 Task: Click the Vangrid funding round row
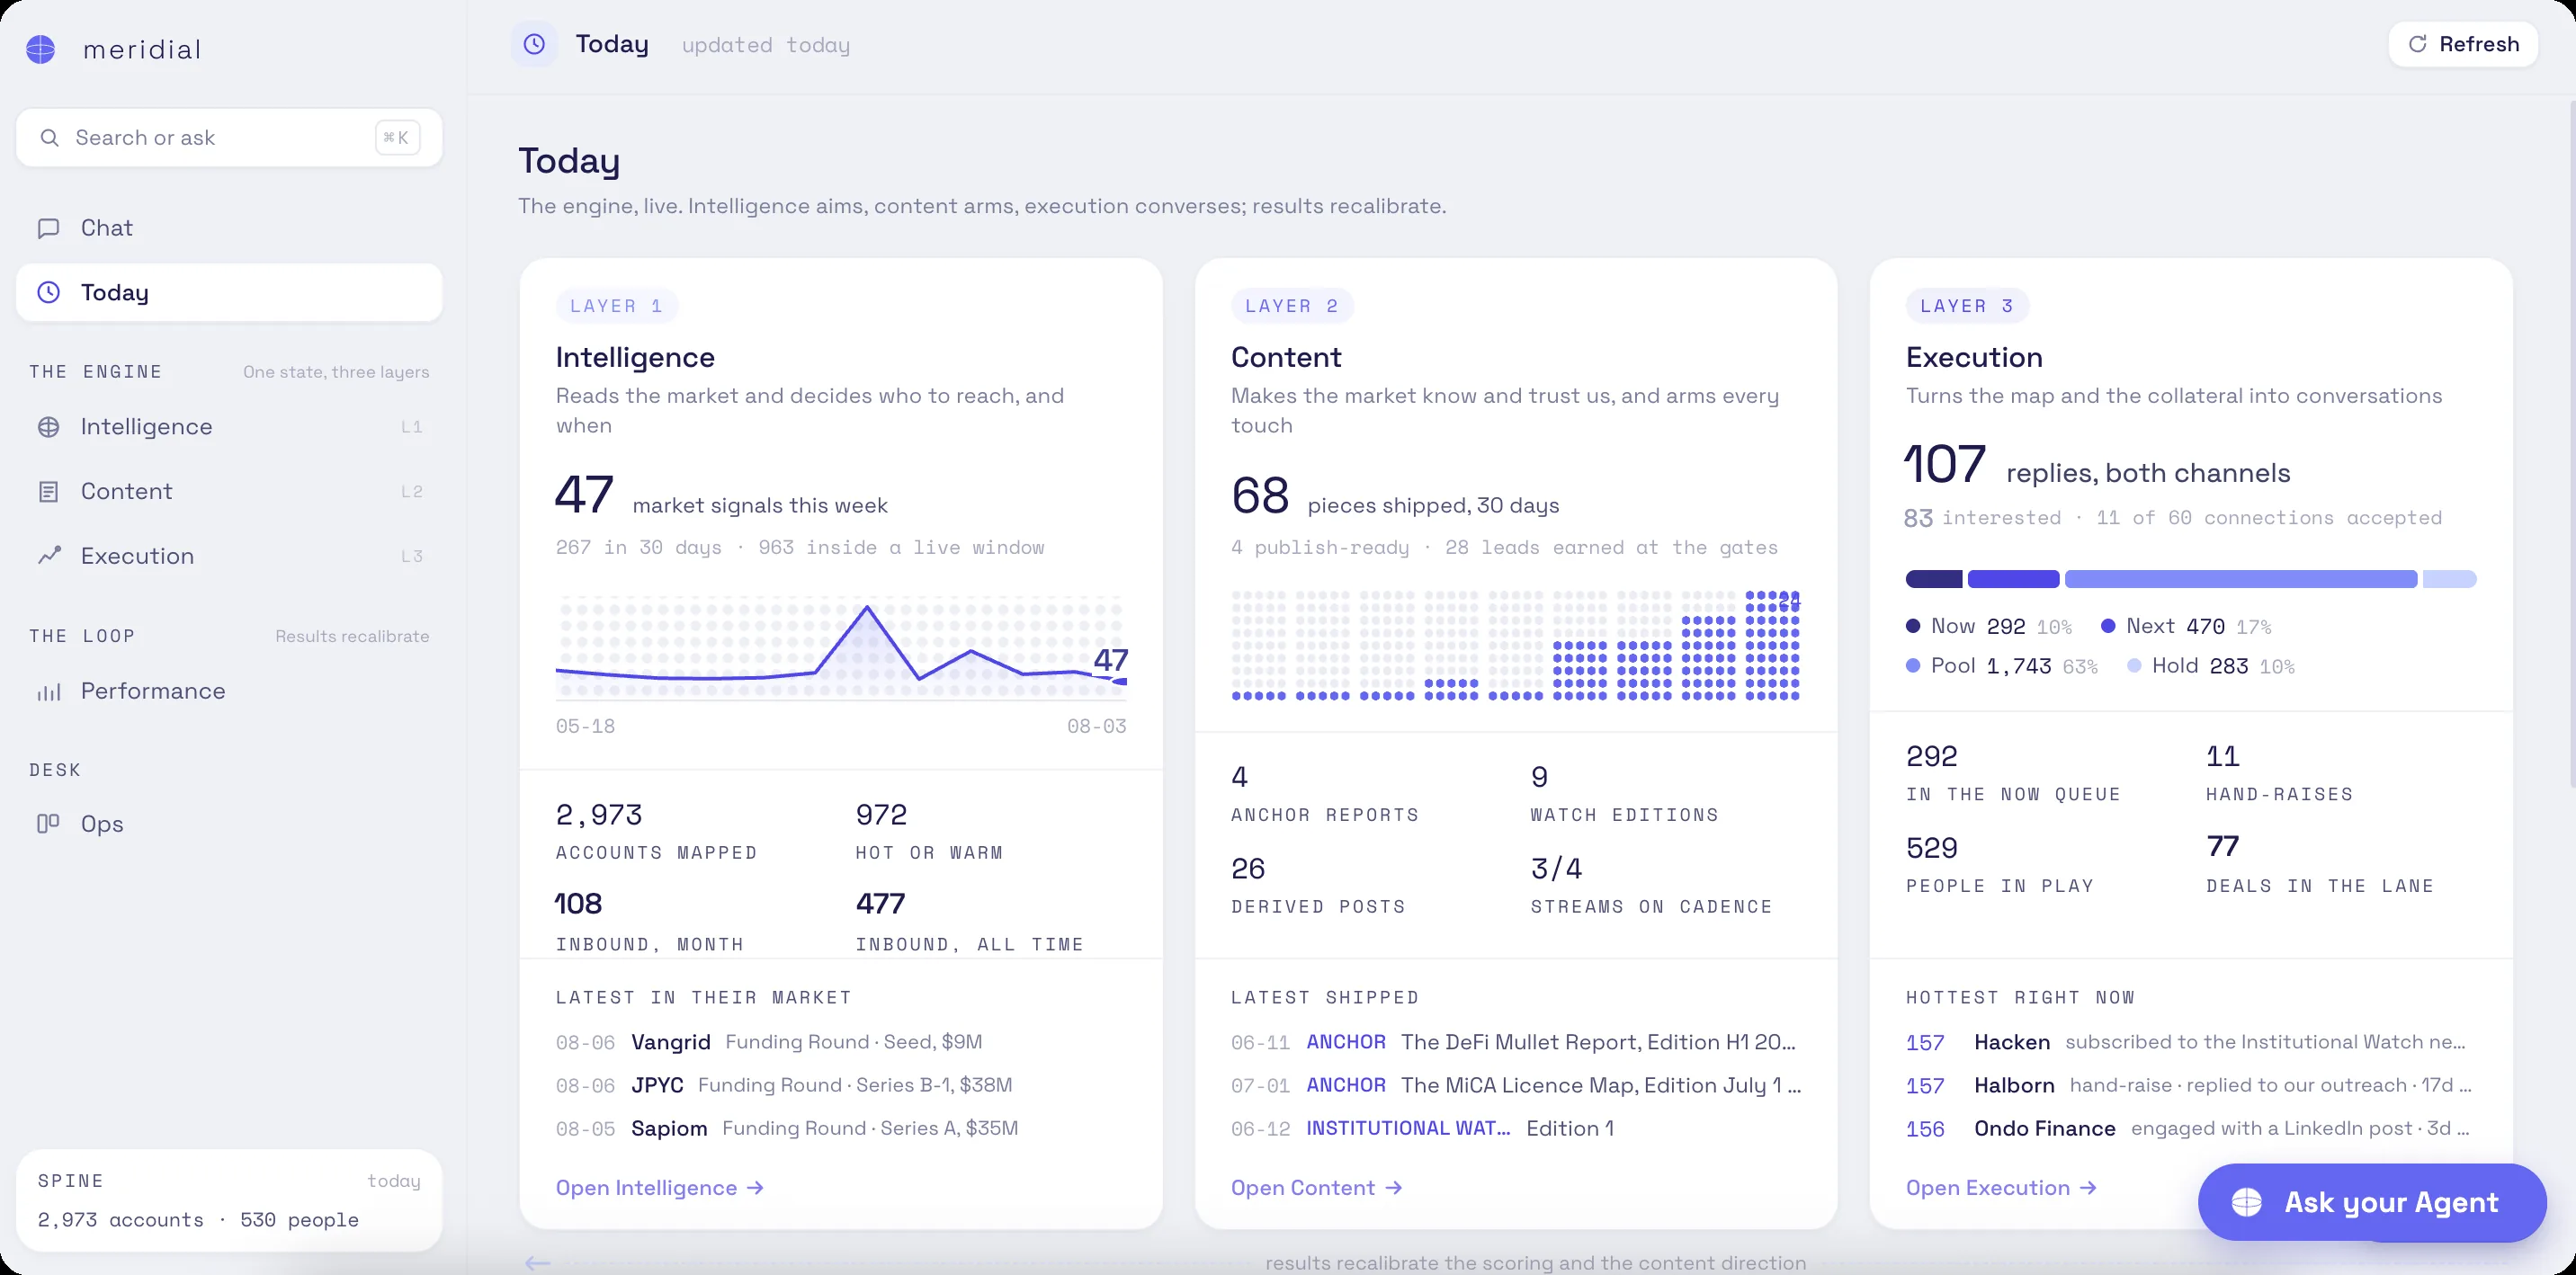point(841,1042)
